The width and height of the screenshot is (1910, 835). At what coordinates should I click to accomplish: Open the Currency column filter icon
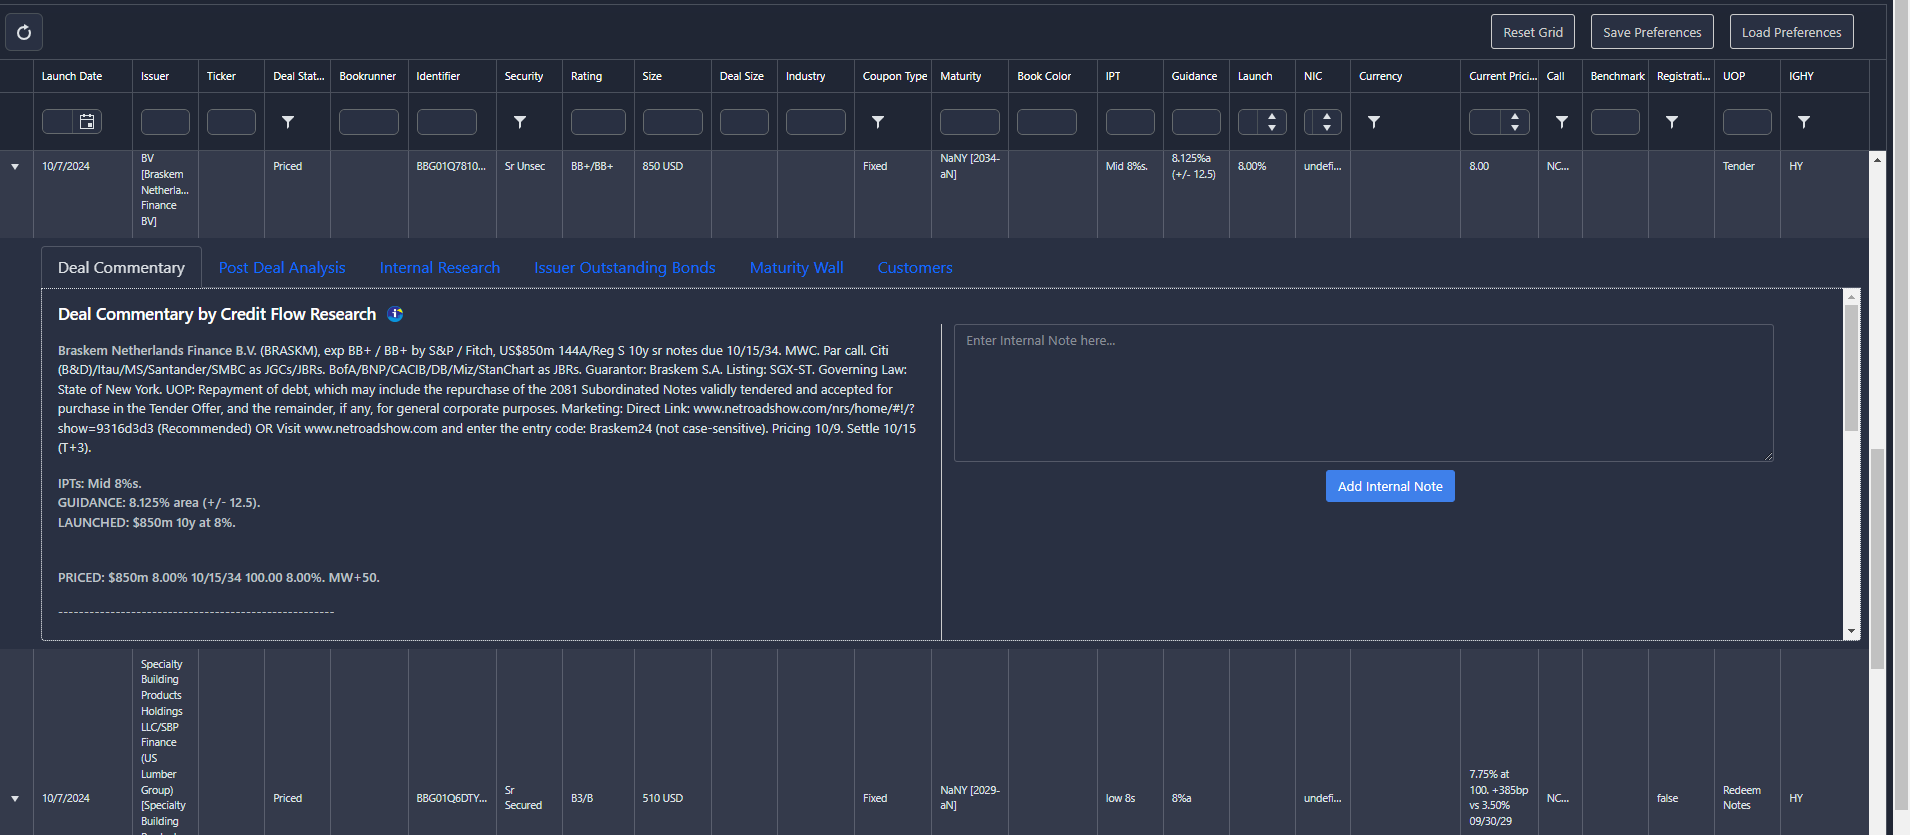pos(1374,122)
